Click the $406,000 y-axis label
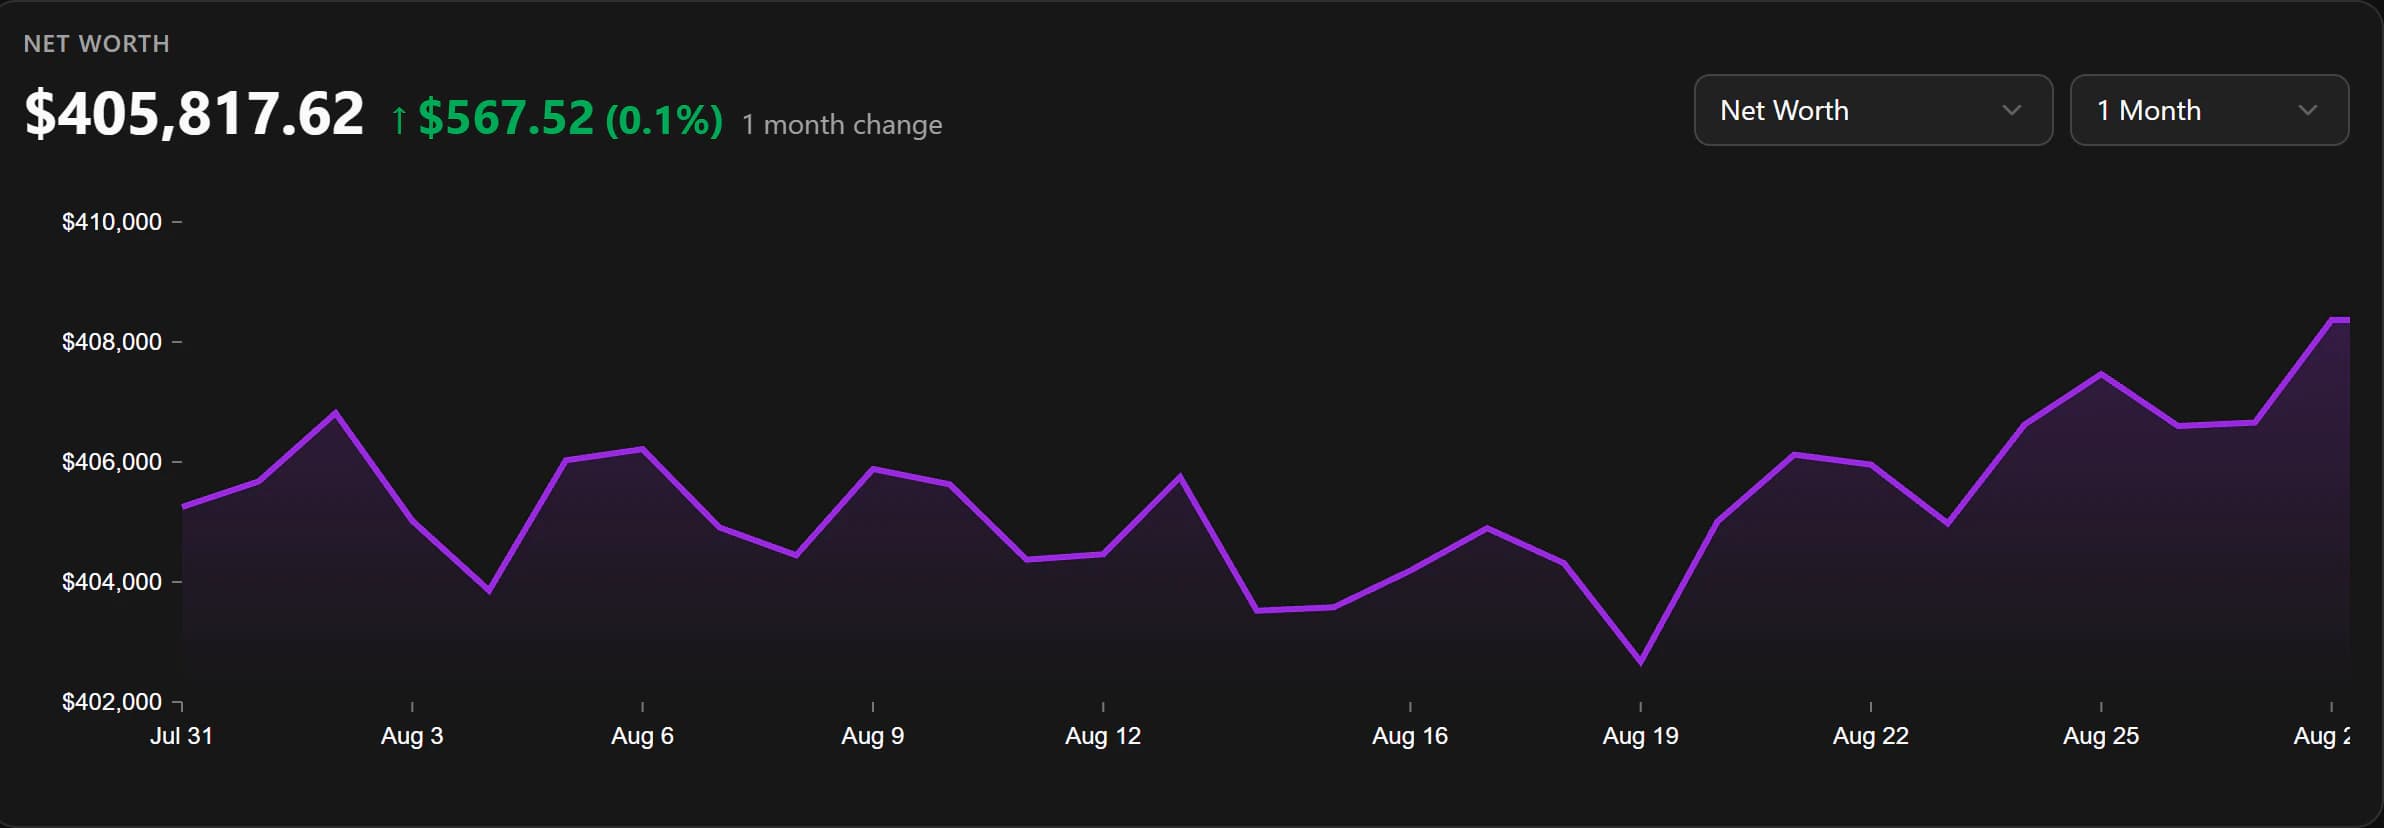 click(112, 462)
